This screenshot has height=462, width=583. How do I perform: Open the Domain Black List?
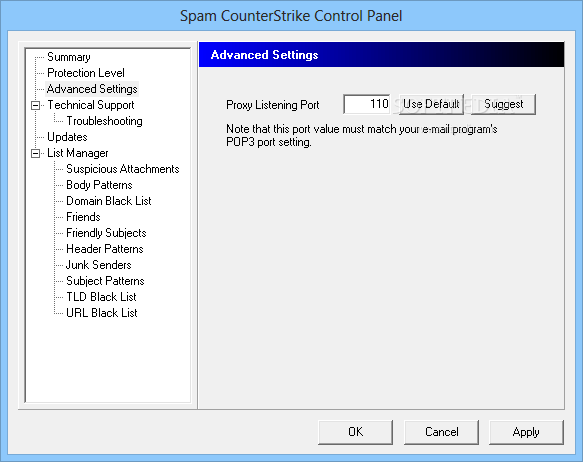[x=109, y=201]
